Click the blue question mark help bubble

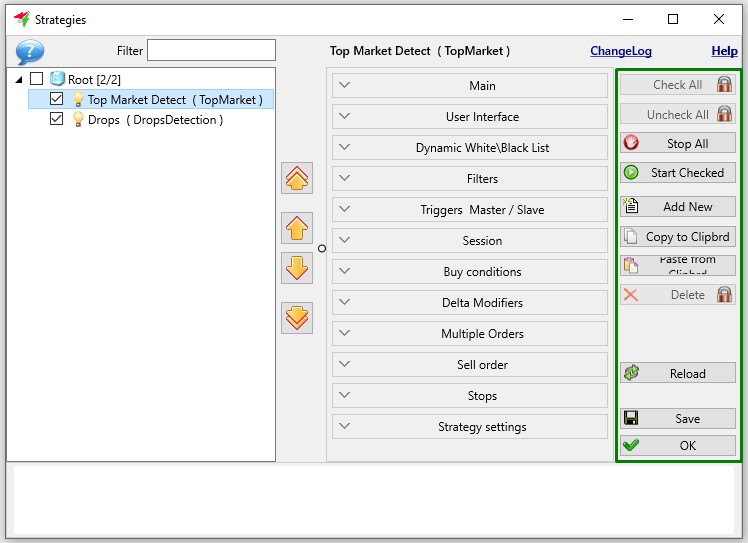click(x=30, y=52)
